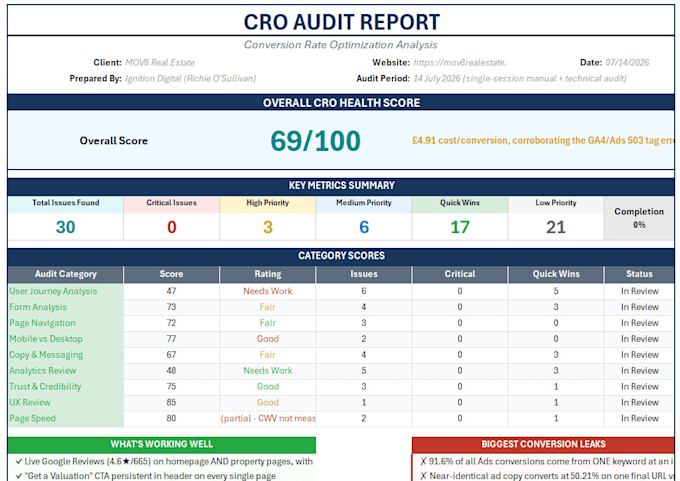680x481 pixels.
Task: Select Trust & Credibility score 75
Action: coord(171,386)
